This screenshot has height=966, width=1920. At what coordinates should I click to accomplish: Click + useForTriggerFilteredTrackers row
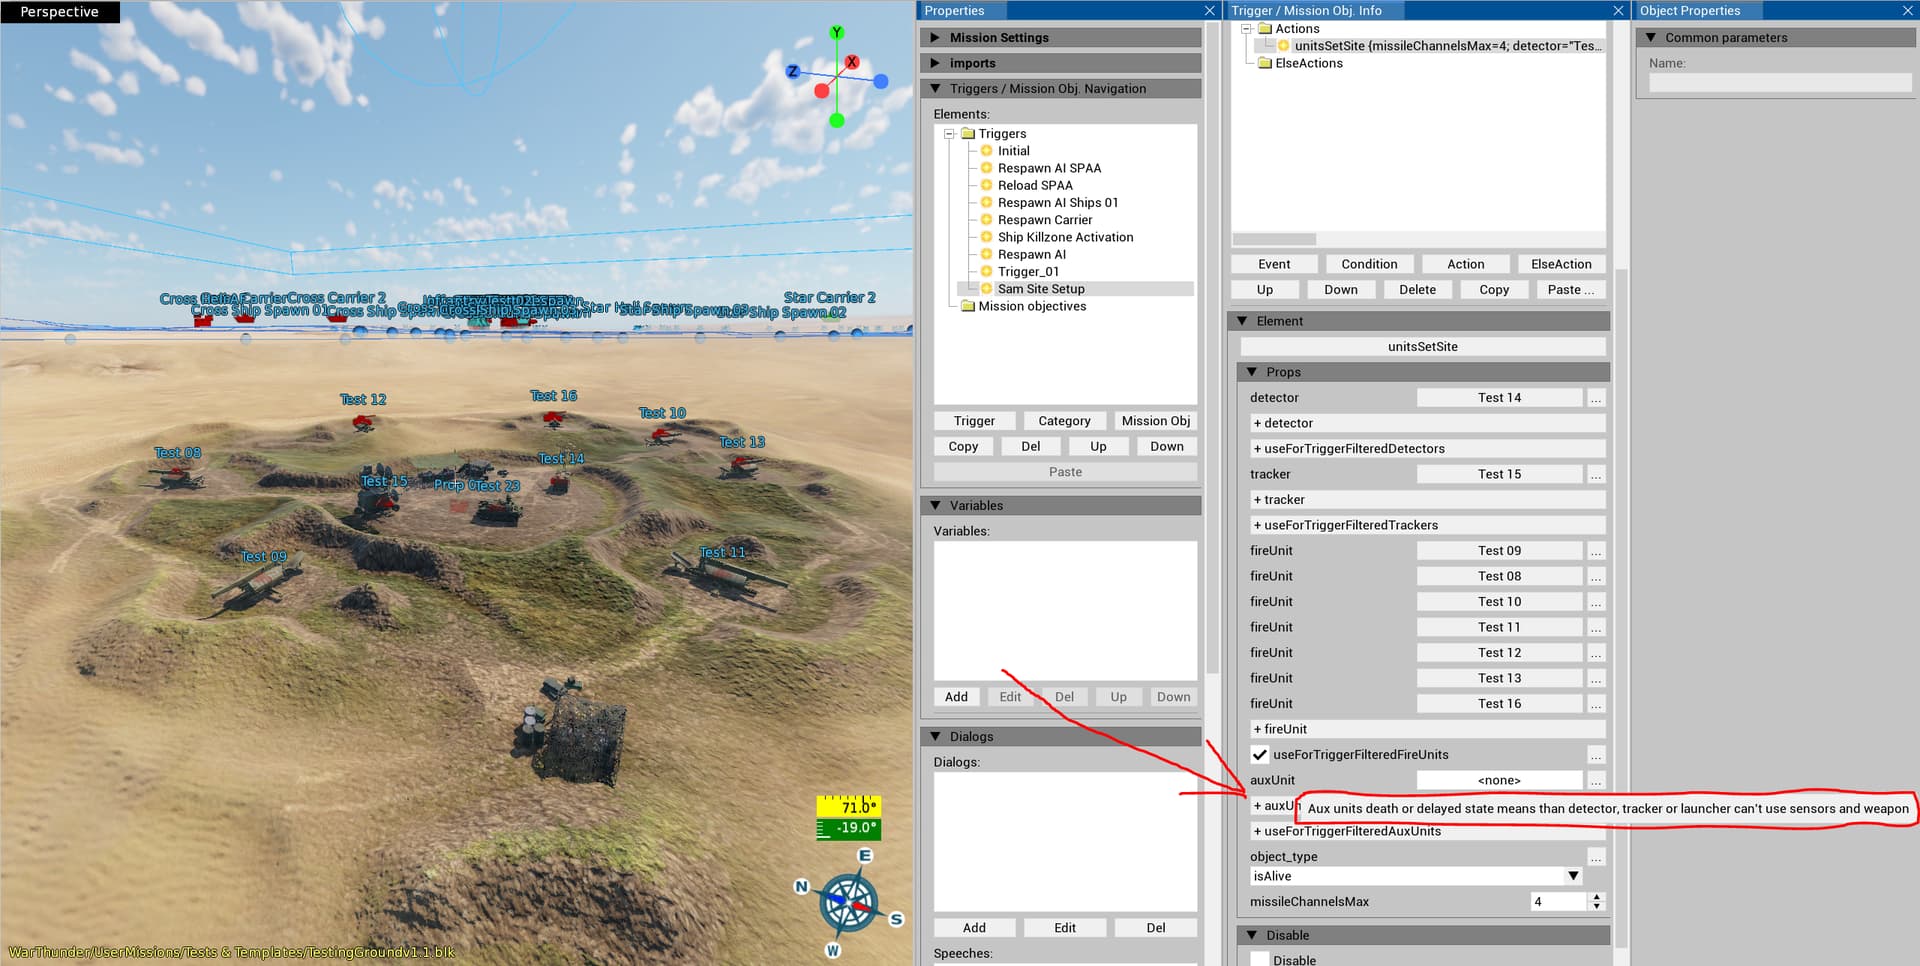pyautogui.click(x=1427, y=525)
